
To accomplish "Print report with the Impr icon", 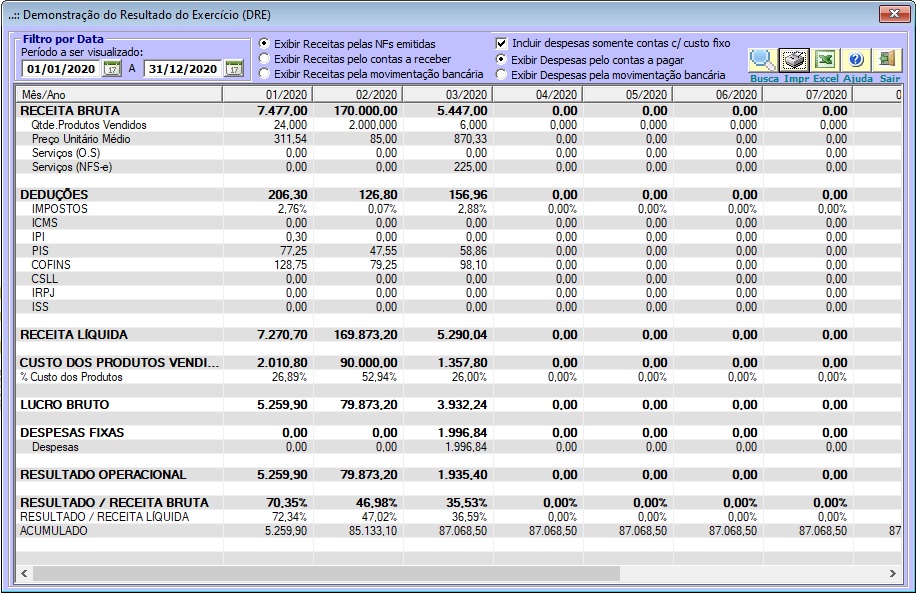I will 794,60.
